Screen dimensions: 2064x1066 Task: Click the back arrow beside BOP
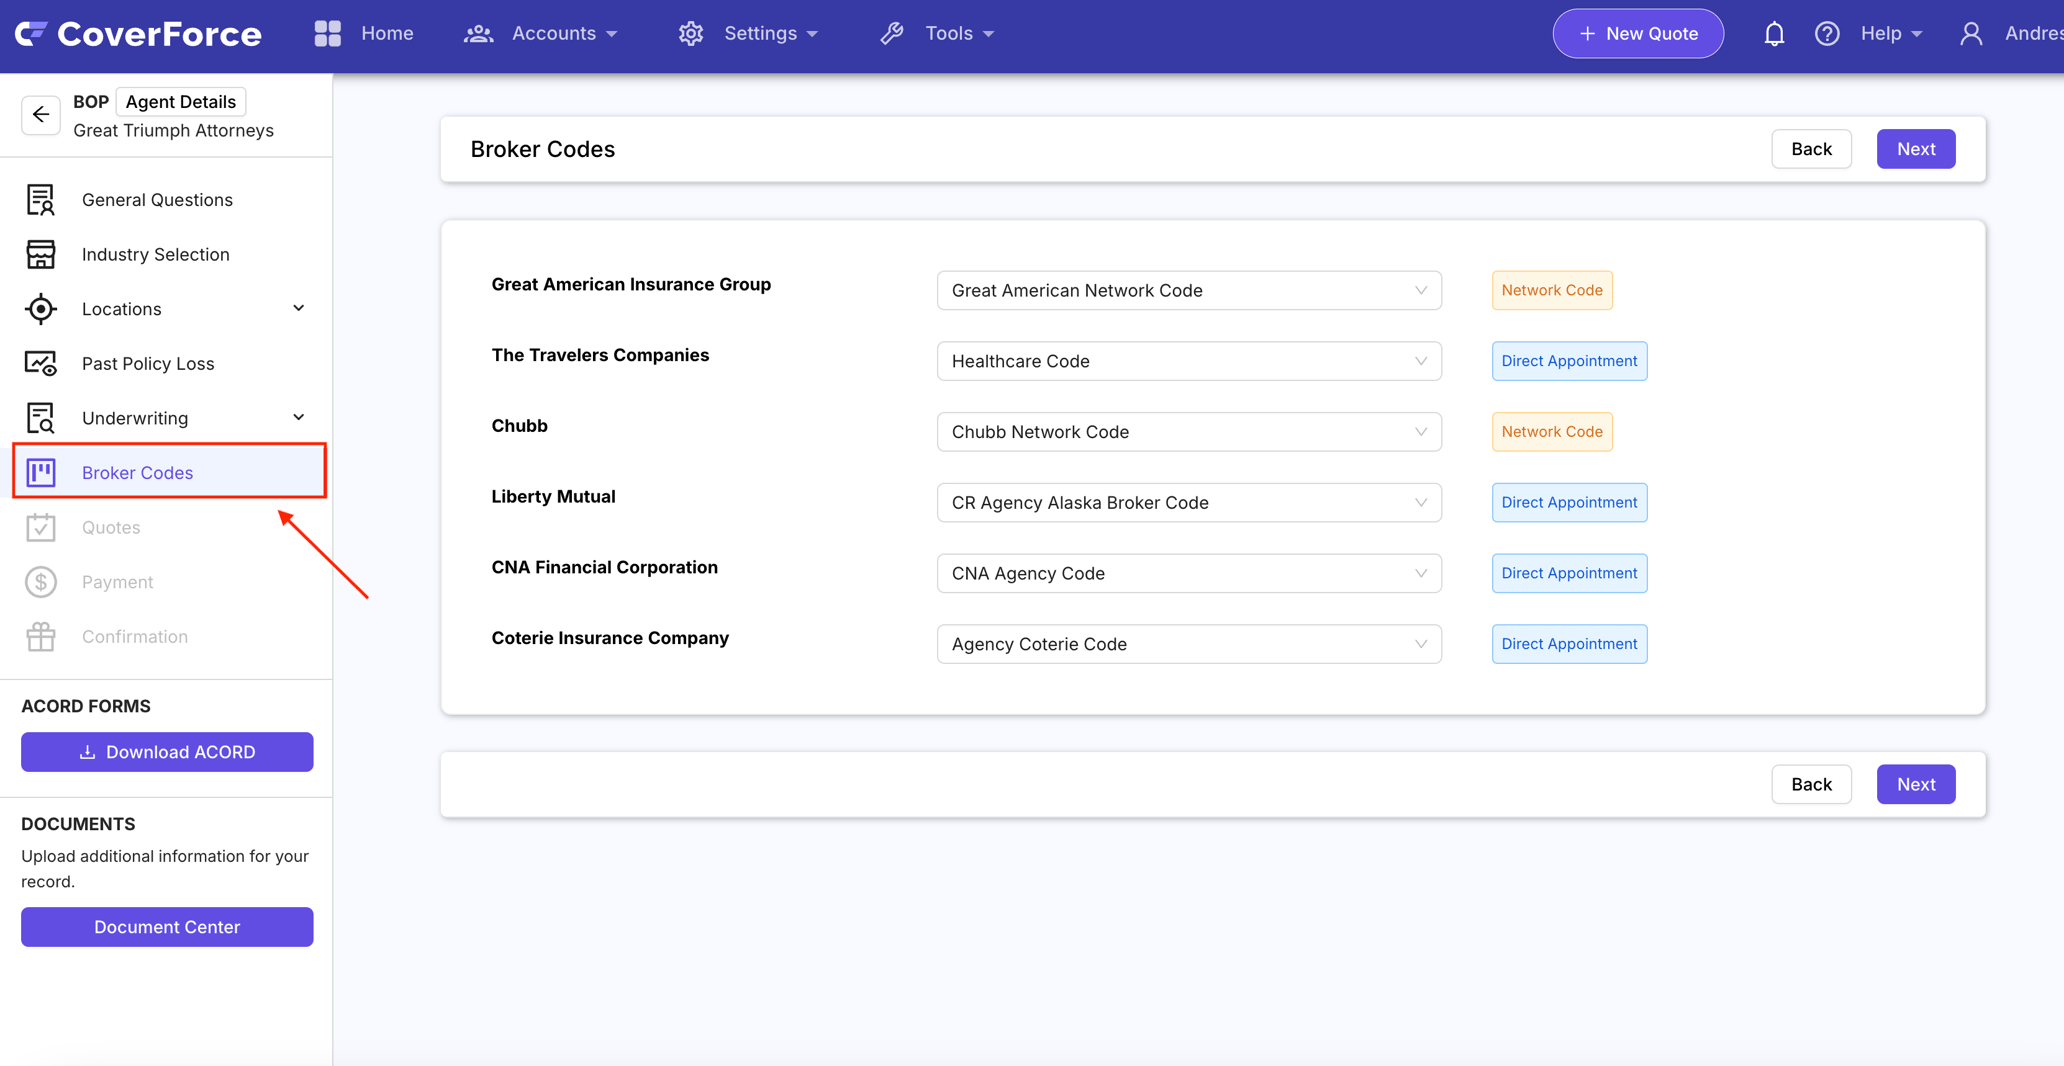pos(41,115)
